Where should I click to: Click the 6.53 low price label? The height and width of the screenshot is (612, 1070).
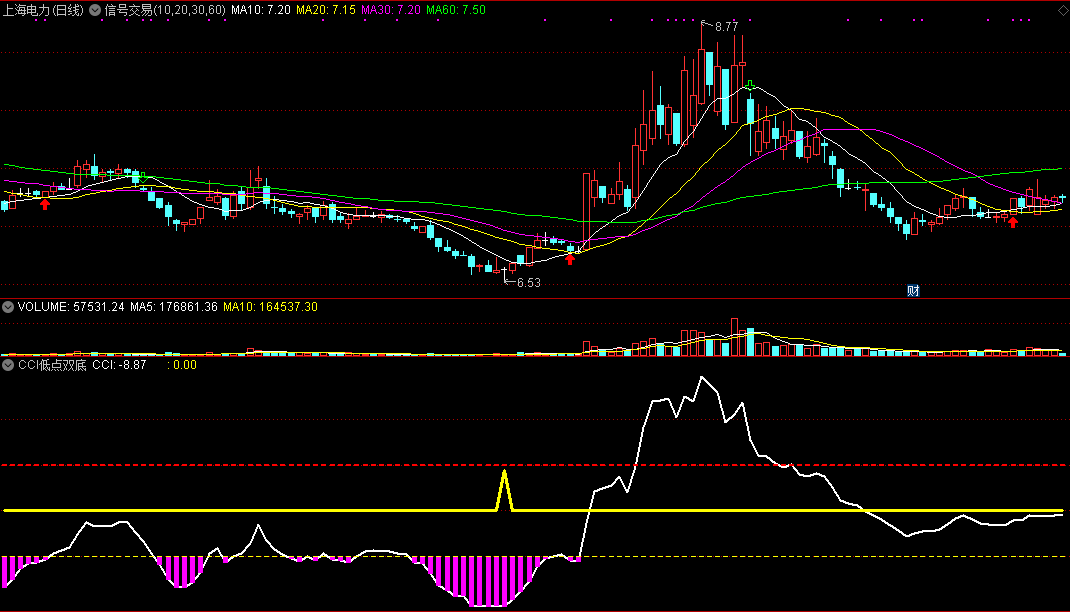[x=528, y=282]
